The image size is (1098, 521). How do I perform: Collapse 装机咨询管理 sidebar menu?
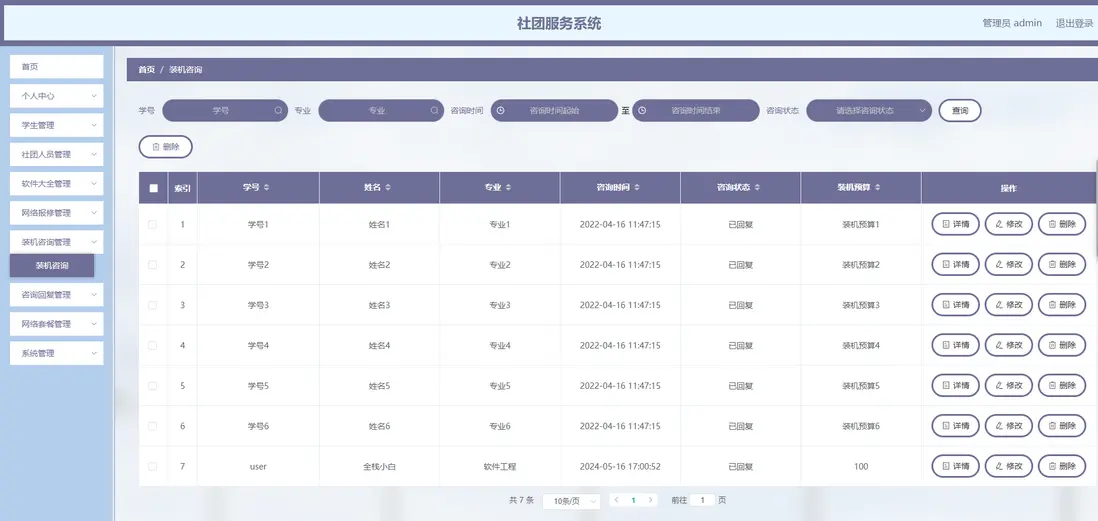[x=57, y=242]
